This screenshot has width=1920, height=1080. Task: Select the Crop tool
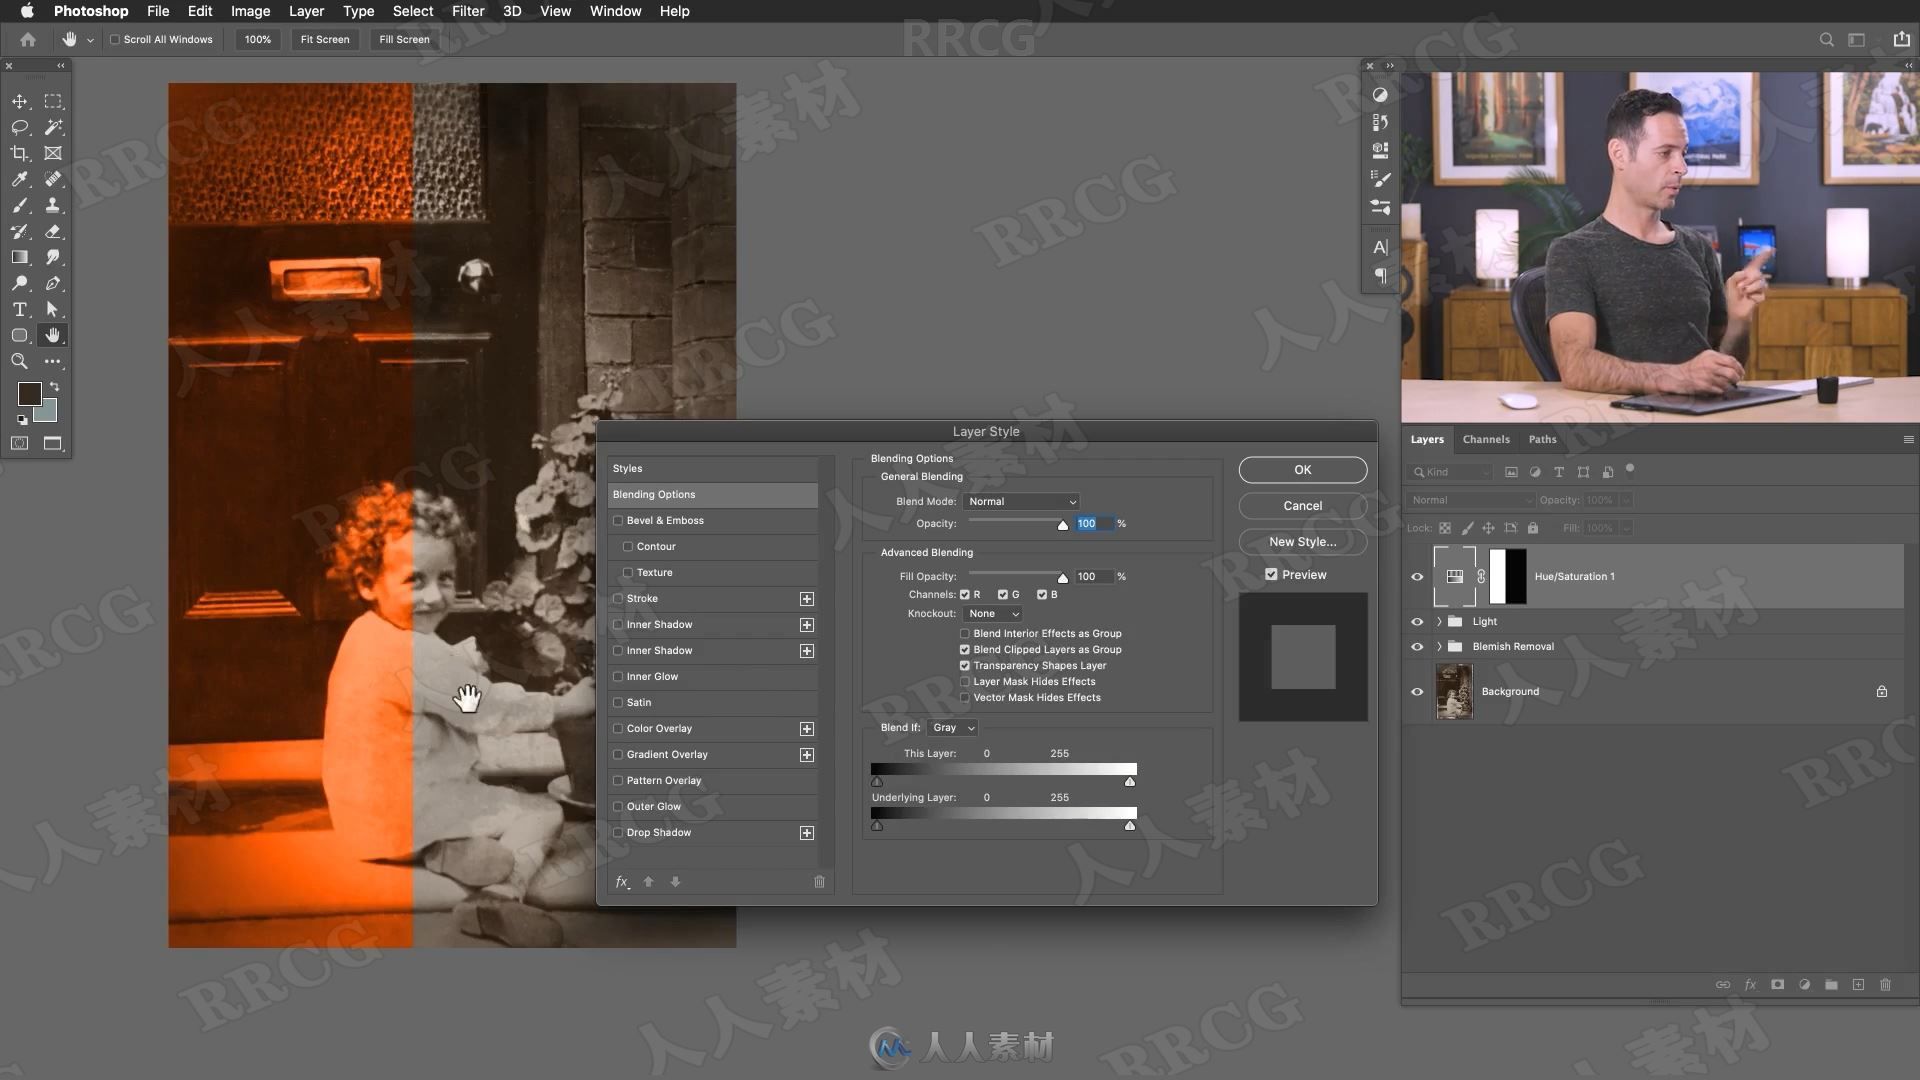tap(18, 153)
